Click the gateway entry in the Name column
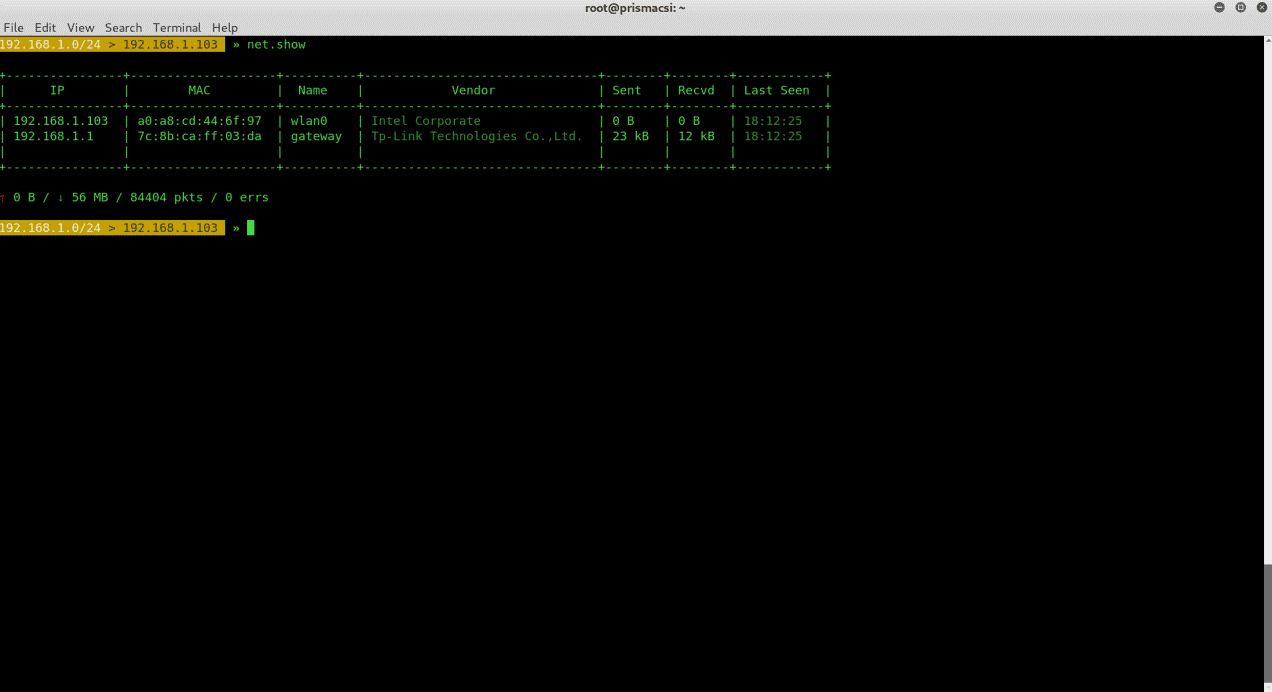The width and height of the screenshot is (1272, 692). tap(316, 136)
